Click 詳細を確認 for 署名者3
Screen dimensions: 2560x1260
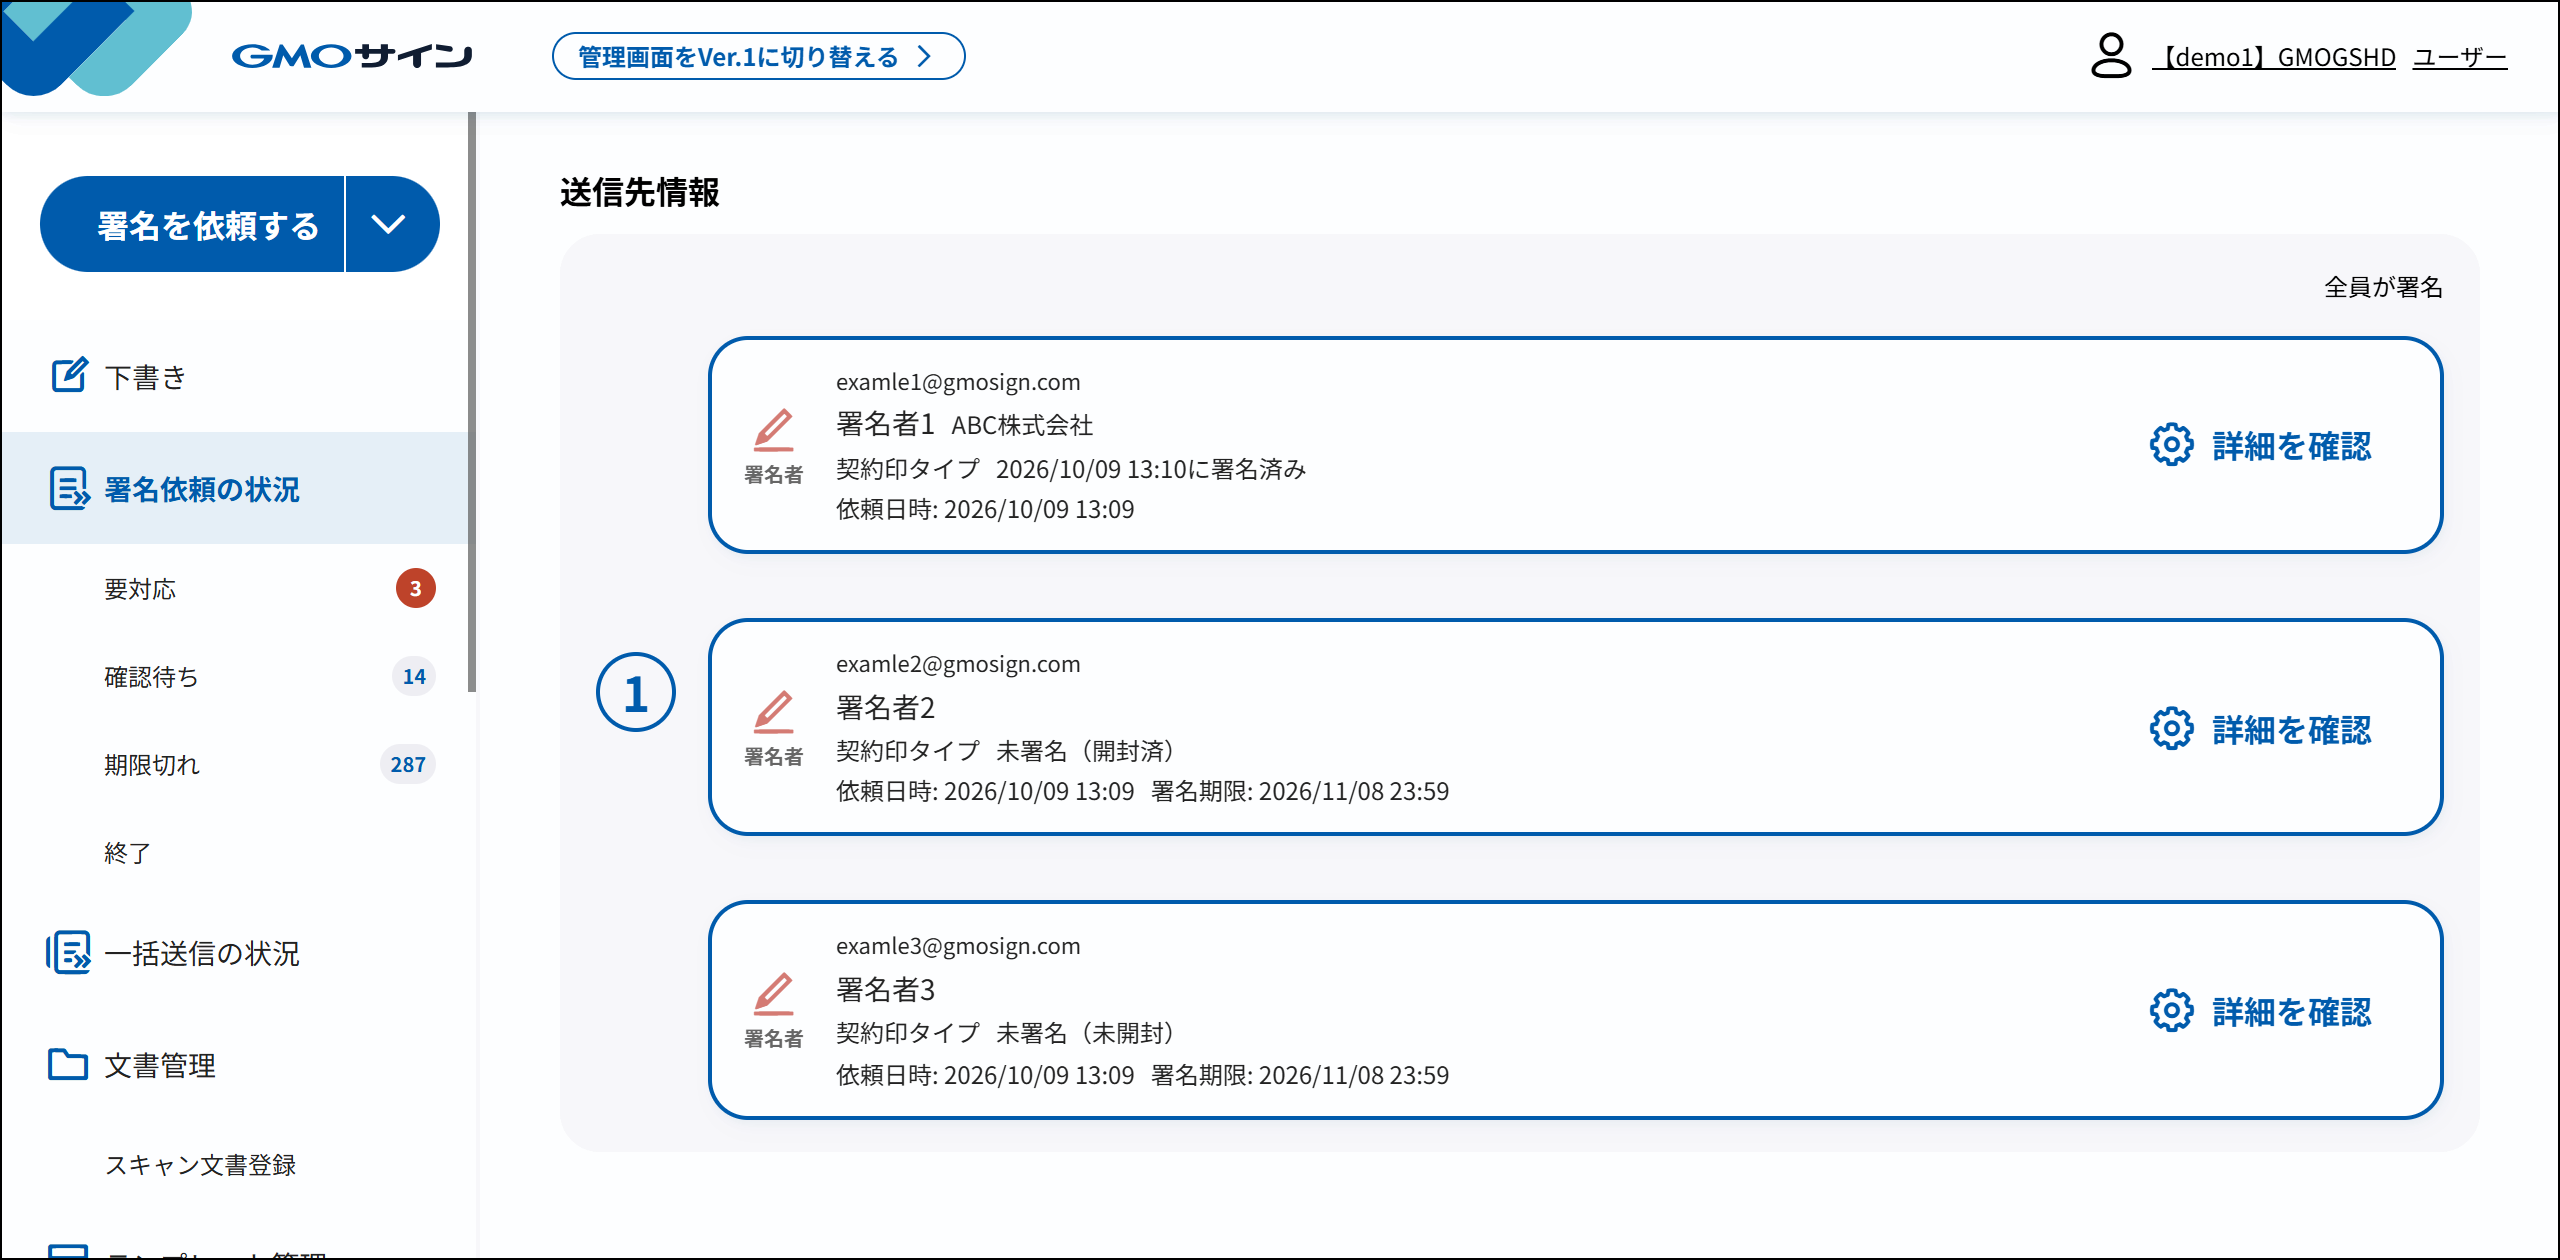coord(2292,1012)
